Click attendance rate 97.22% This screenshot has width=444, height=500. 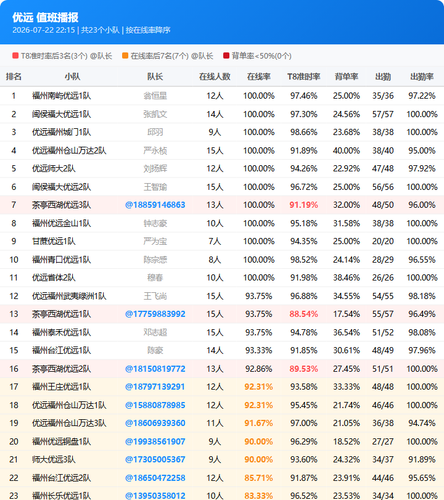(422, 96)
